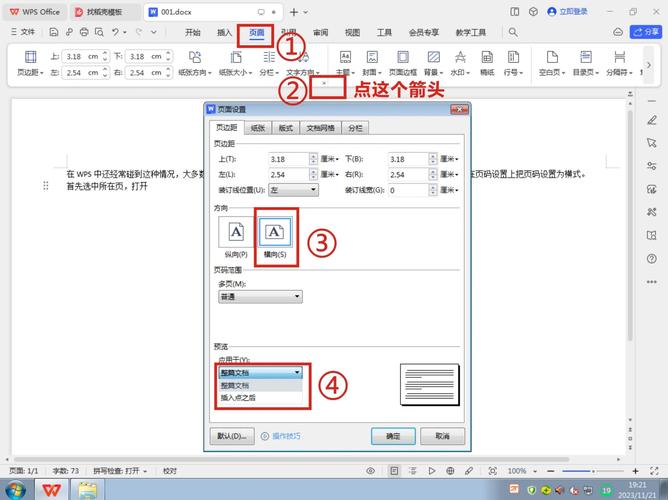Click the zoom out minus button
Image resolution: width=668 pixels, height=500 pixels.
pos(551,471)
